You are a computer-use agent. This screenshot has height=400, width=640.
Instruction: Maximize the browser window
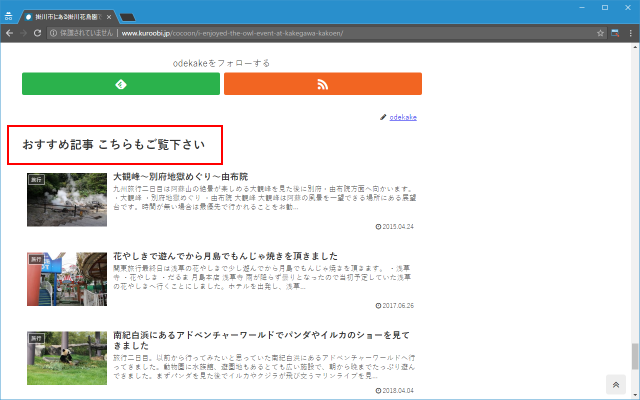605,7
